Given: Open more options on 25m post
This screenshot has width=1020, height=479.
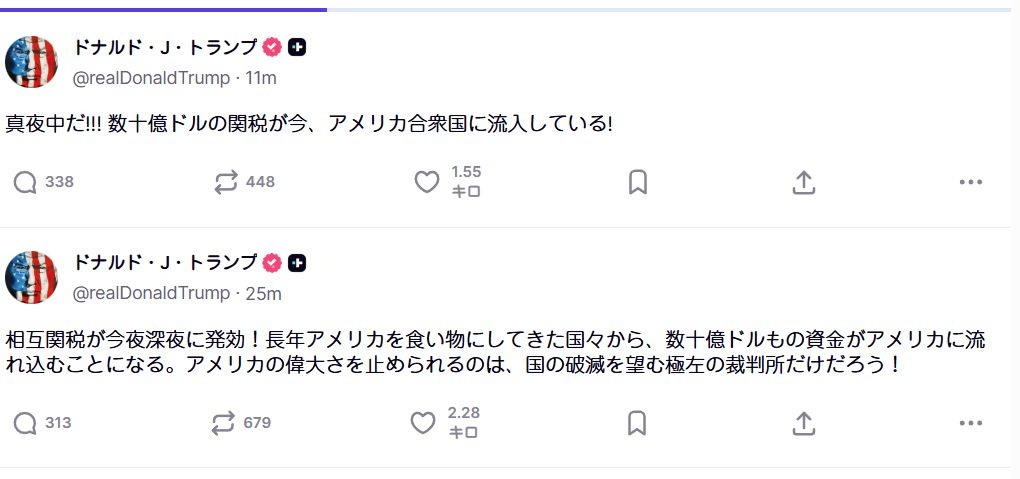Looking at the screenshot, I should (x=970, y=423).
